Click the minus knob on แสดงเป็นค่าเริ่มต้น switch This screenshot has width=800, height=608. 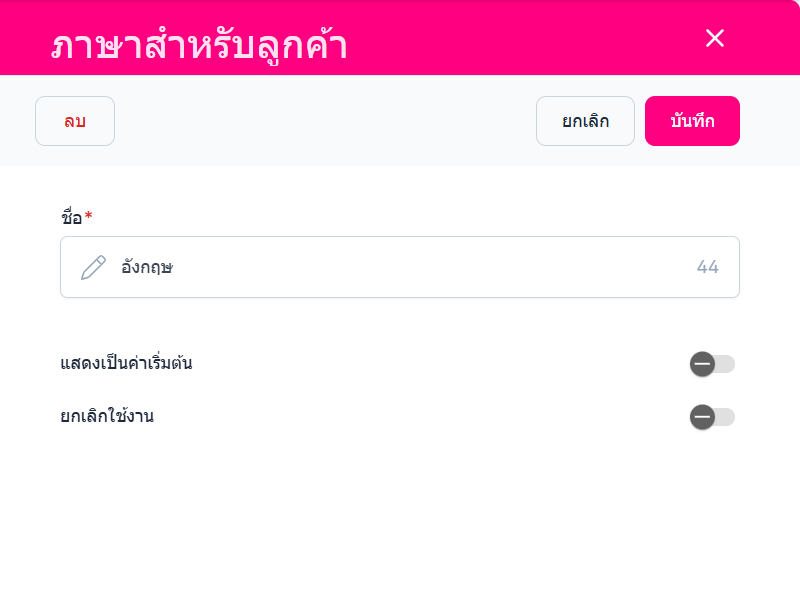[x=702, y=364]
